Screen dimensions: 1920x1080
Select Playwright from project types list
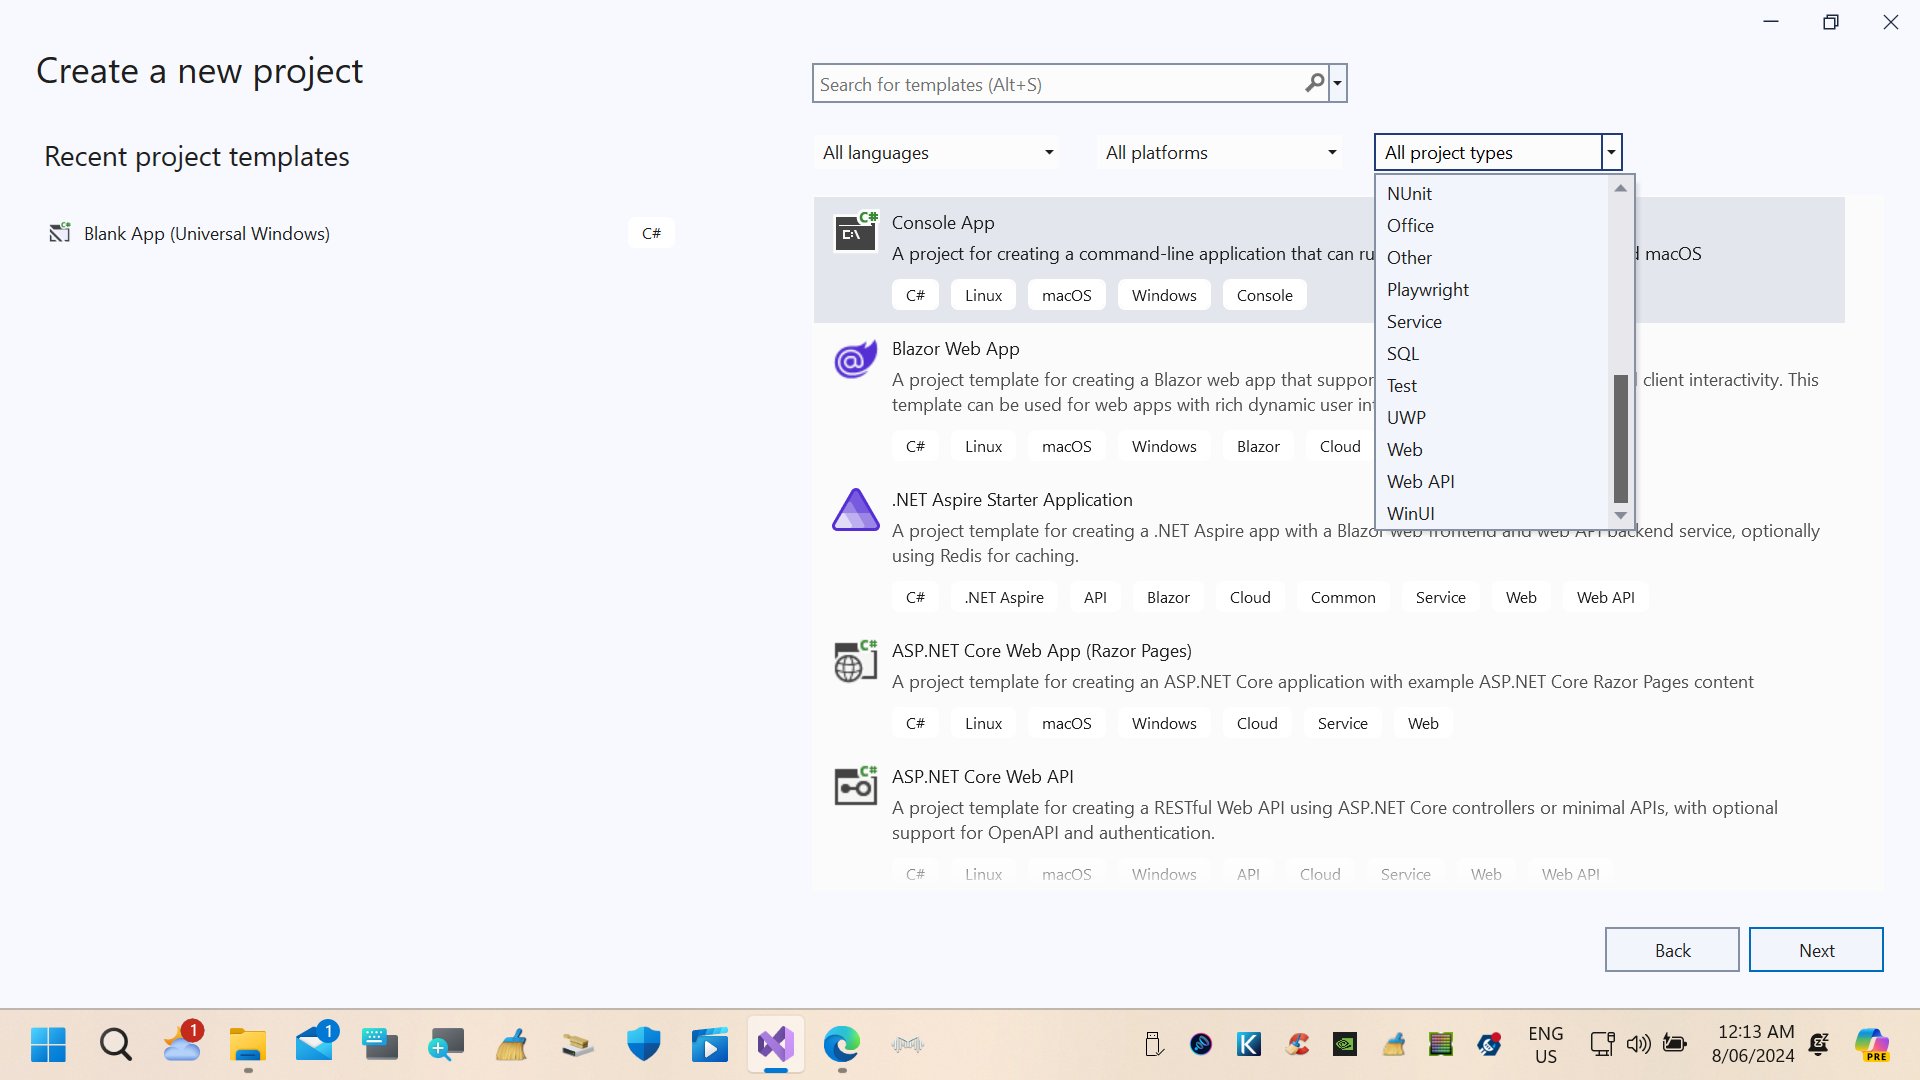(1493, 289)
